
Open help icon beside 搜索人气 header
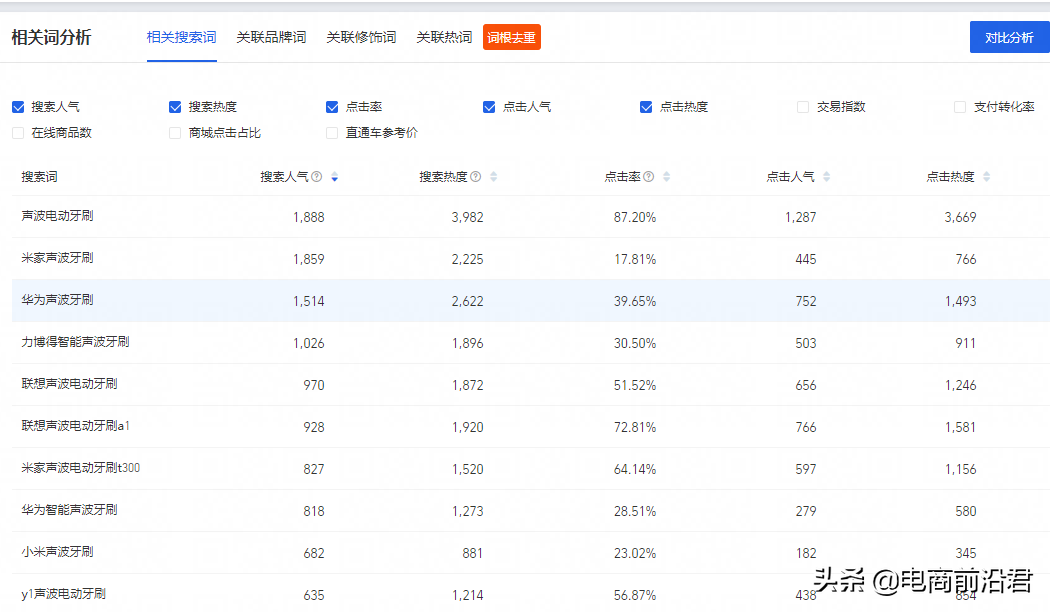(316, 177)
